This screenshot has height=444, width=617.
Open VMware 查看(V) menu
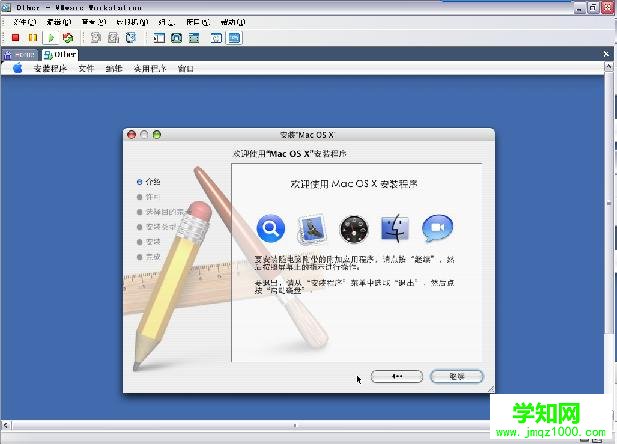tap(94, 22)
